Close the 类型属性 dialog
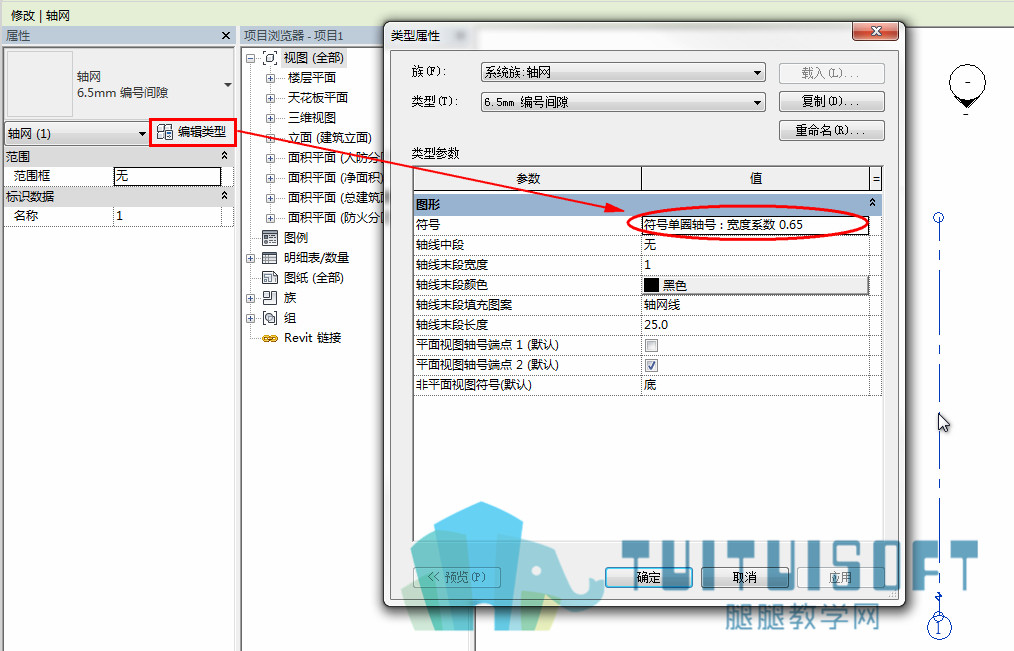The height and width of the screenshot is (651, 1014). [876, 31]
